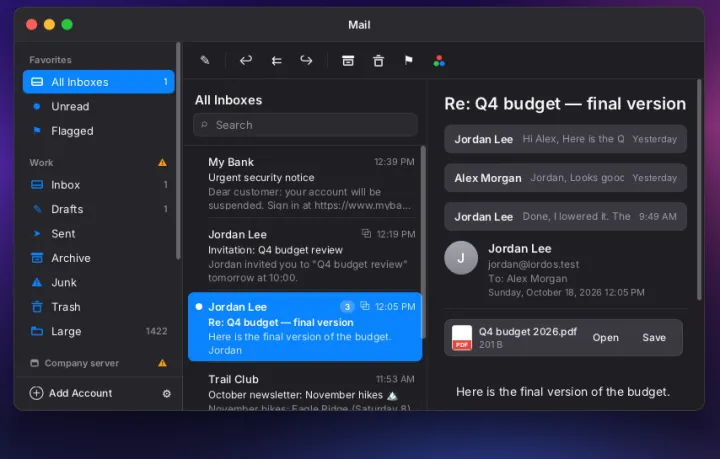Save the Q4 budget 2026.pdf attachment
This screenshot has height=459, width=720.
click(654, 338)
